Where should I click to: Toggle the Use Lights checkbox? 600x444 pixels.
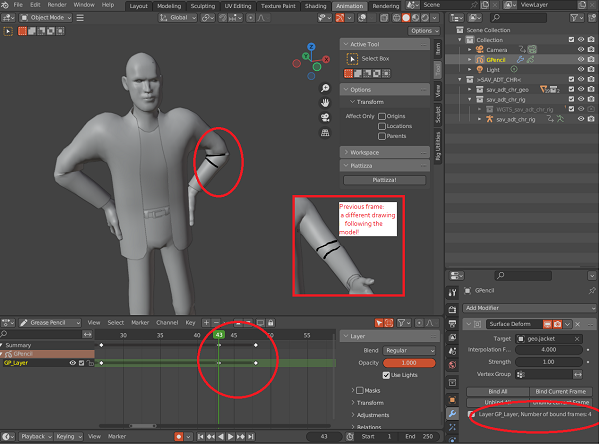click(x=387, y=373)
